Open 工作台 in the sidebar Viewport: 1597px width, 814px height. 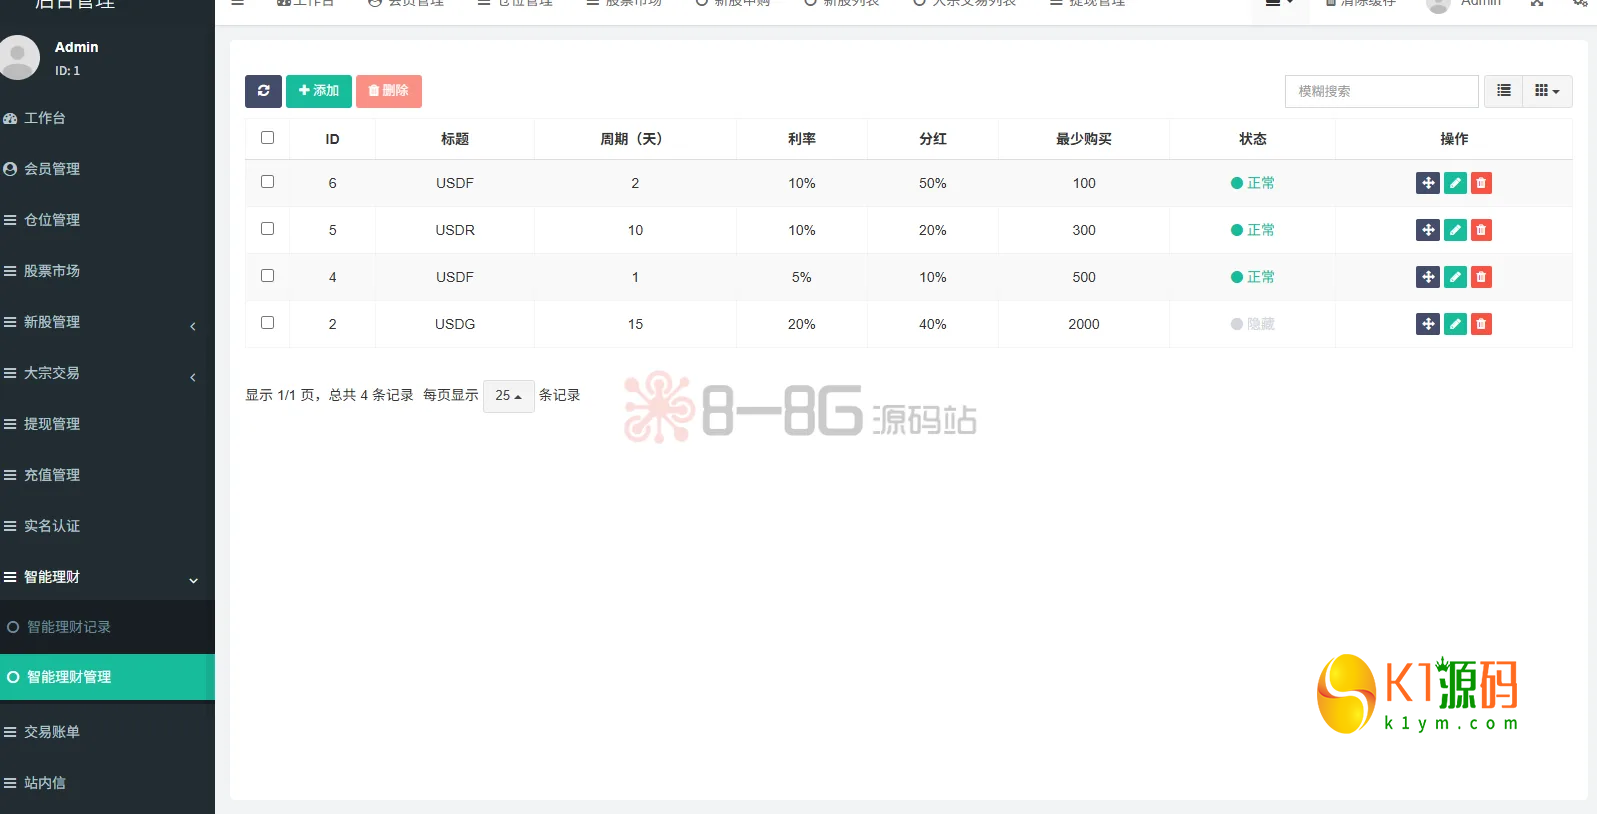[x=107, y=118]
